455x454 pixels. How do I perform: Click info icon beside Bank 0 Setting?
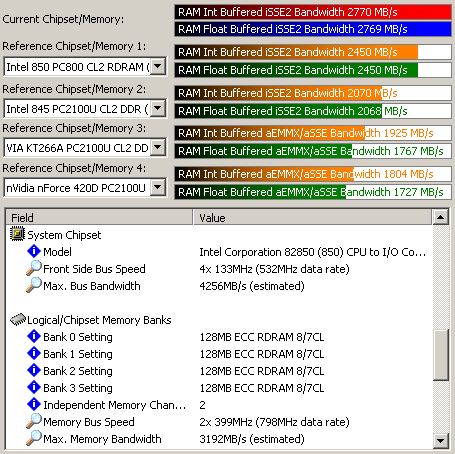(x=34, y=336)
